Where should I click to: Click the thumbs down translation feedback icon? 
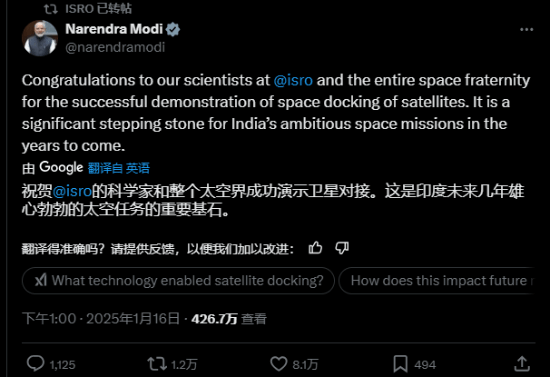point(342,248)
